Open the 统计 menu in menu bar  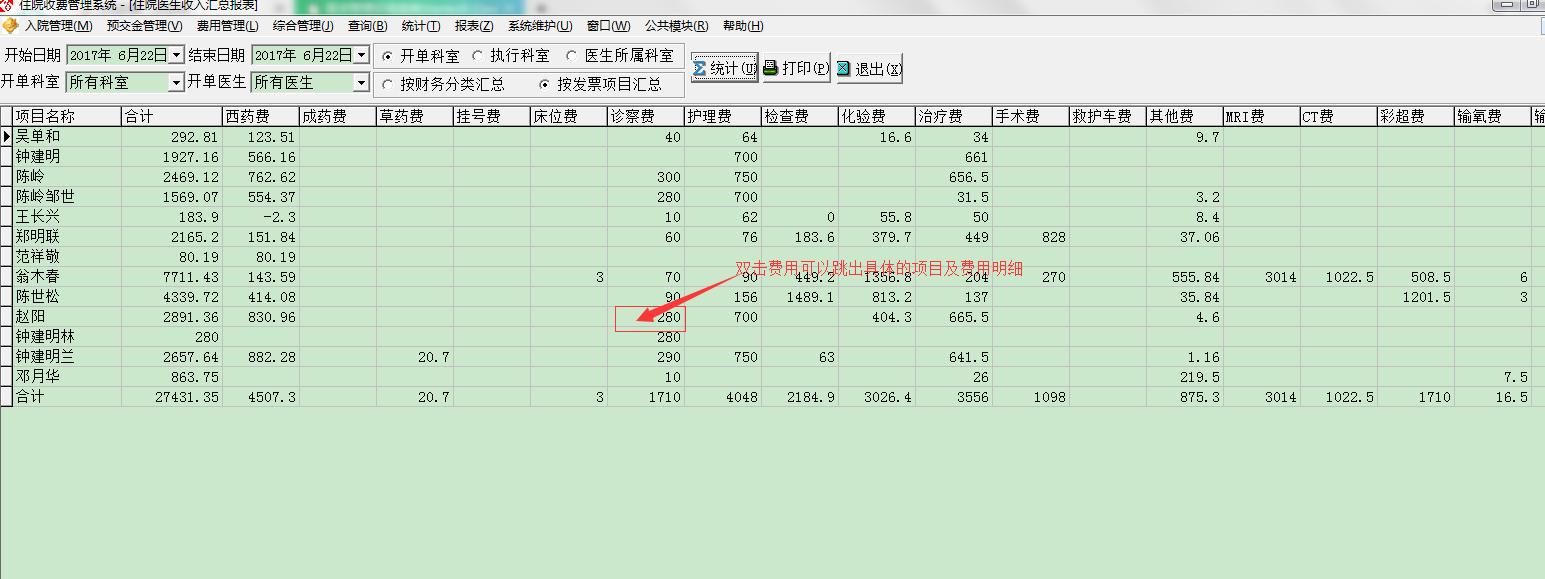point(420,26)
